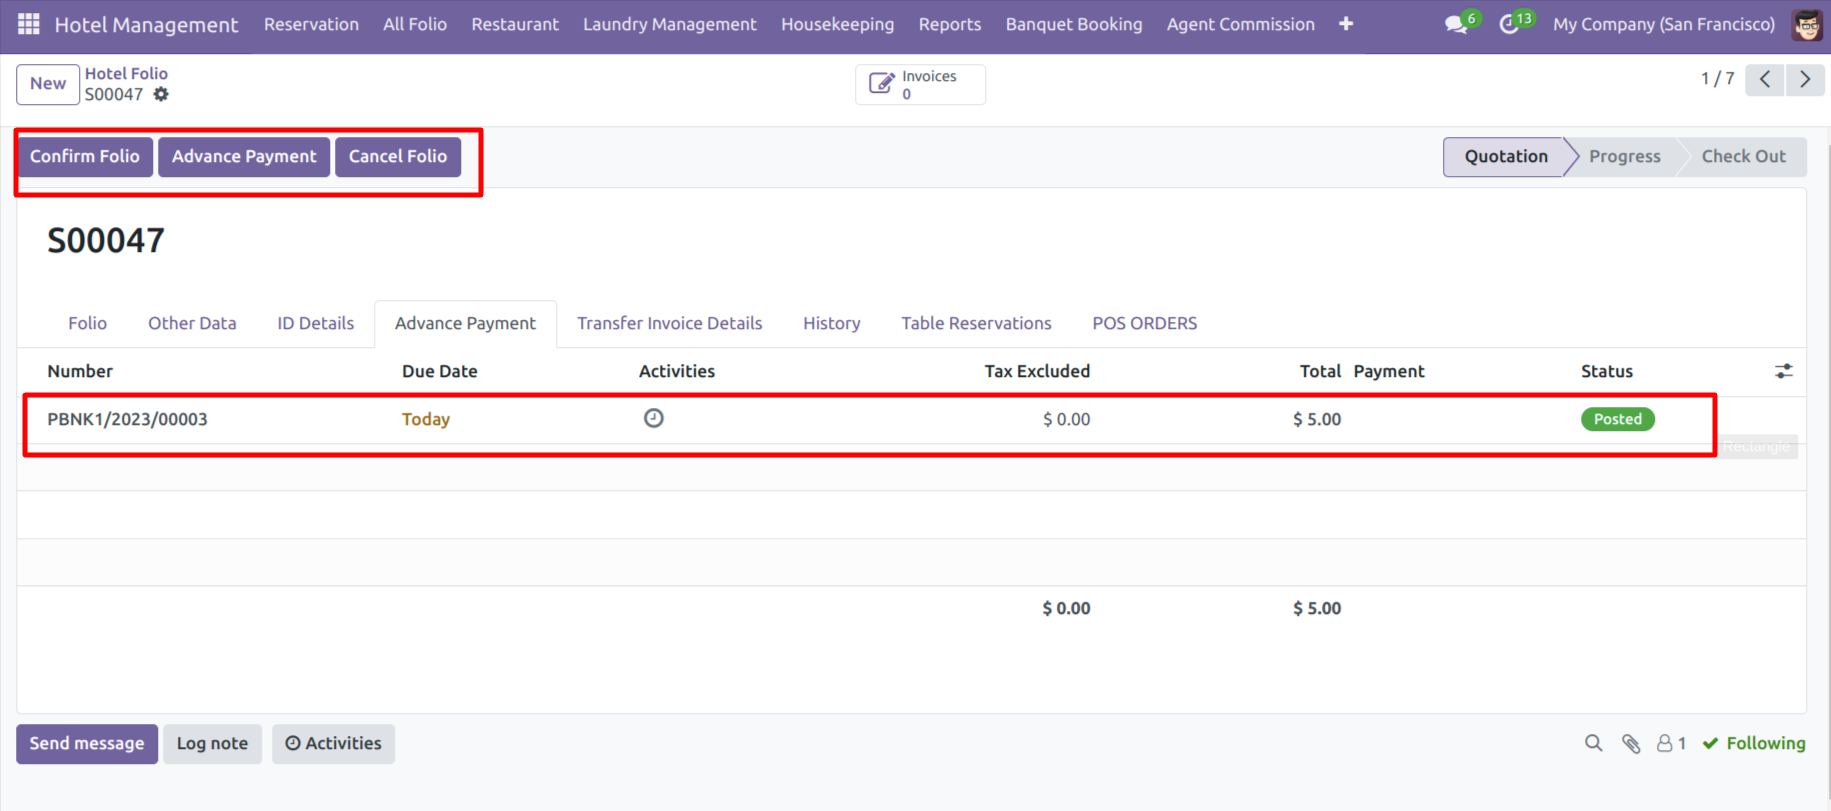Open the apps grid menu icon

pyautogui.click(x=29, y=24)
